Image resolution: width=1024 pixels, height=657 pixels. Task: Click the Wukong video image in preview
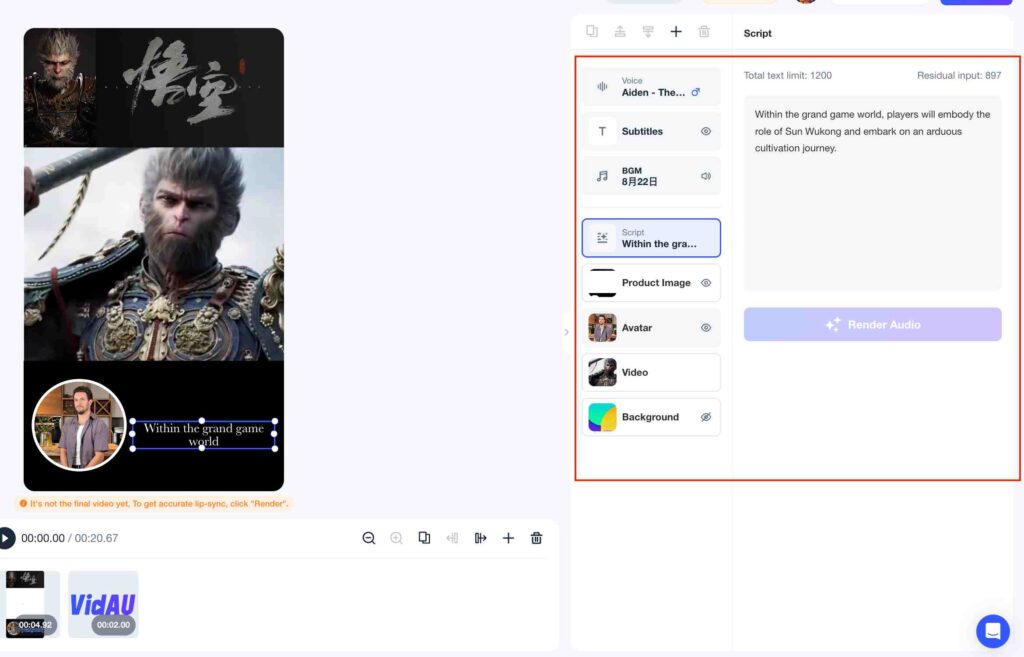[x=154, y=254]
